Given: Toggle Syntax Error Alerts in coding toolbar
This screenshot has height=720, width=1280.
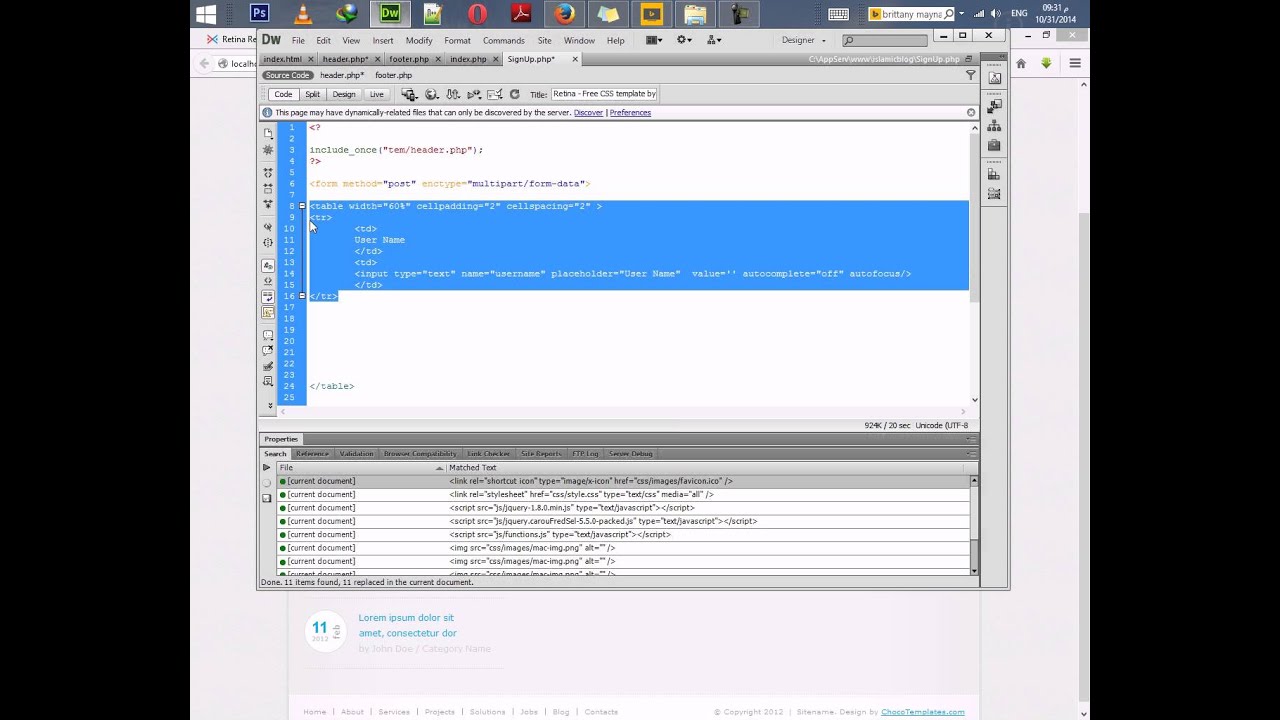Looking at the screenshot, I should [268, 313].
